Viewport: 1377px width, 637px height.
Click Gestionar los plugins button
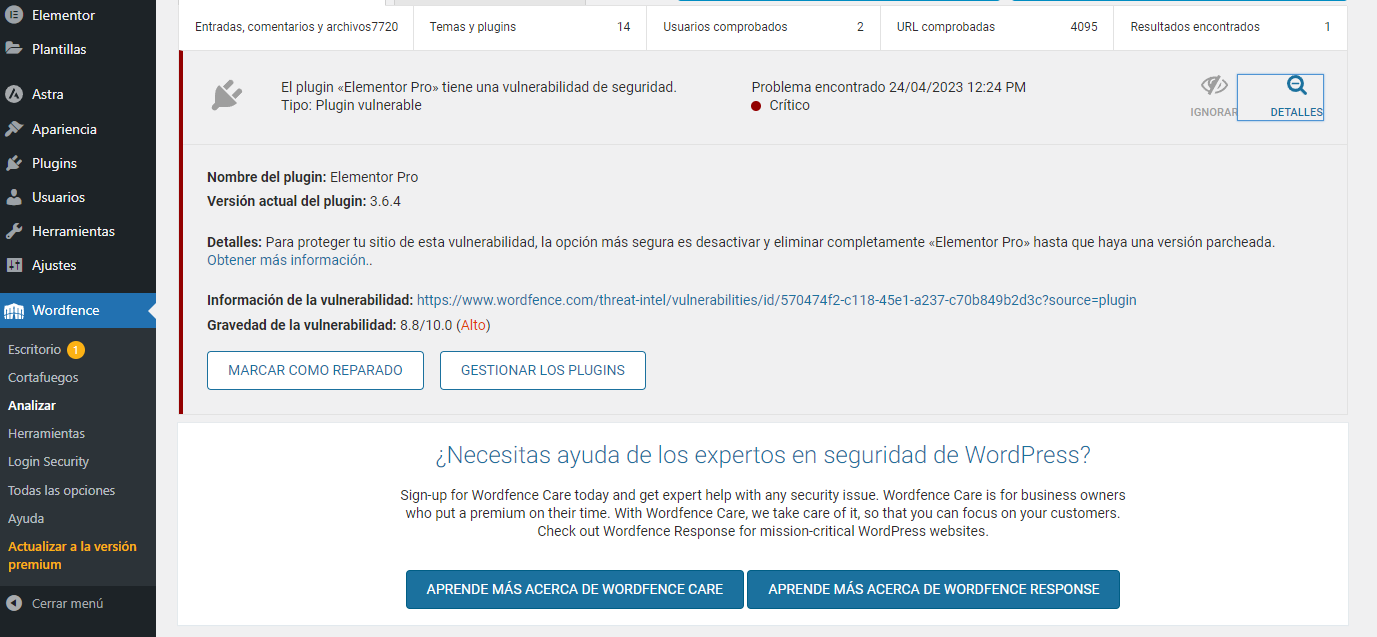pos(543,370)
